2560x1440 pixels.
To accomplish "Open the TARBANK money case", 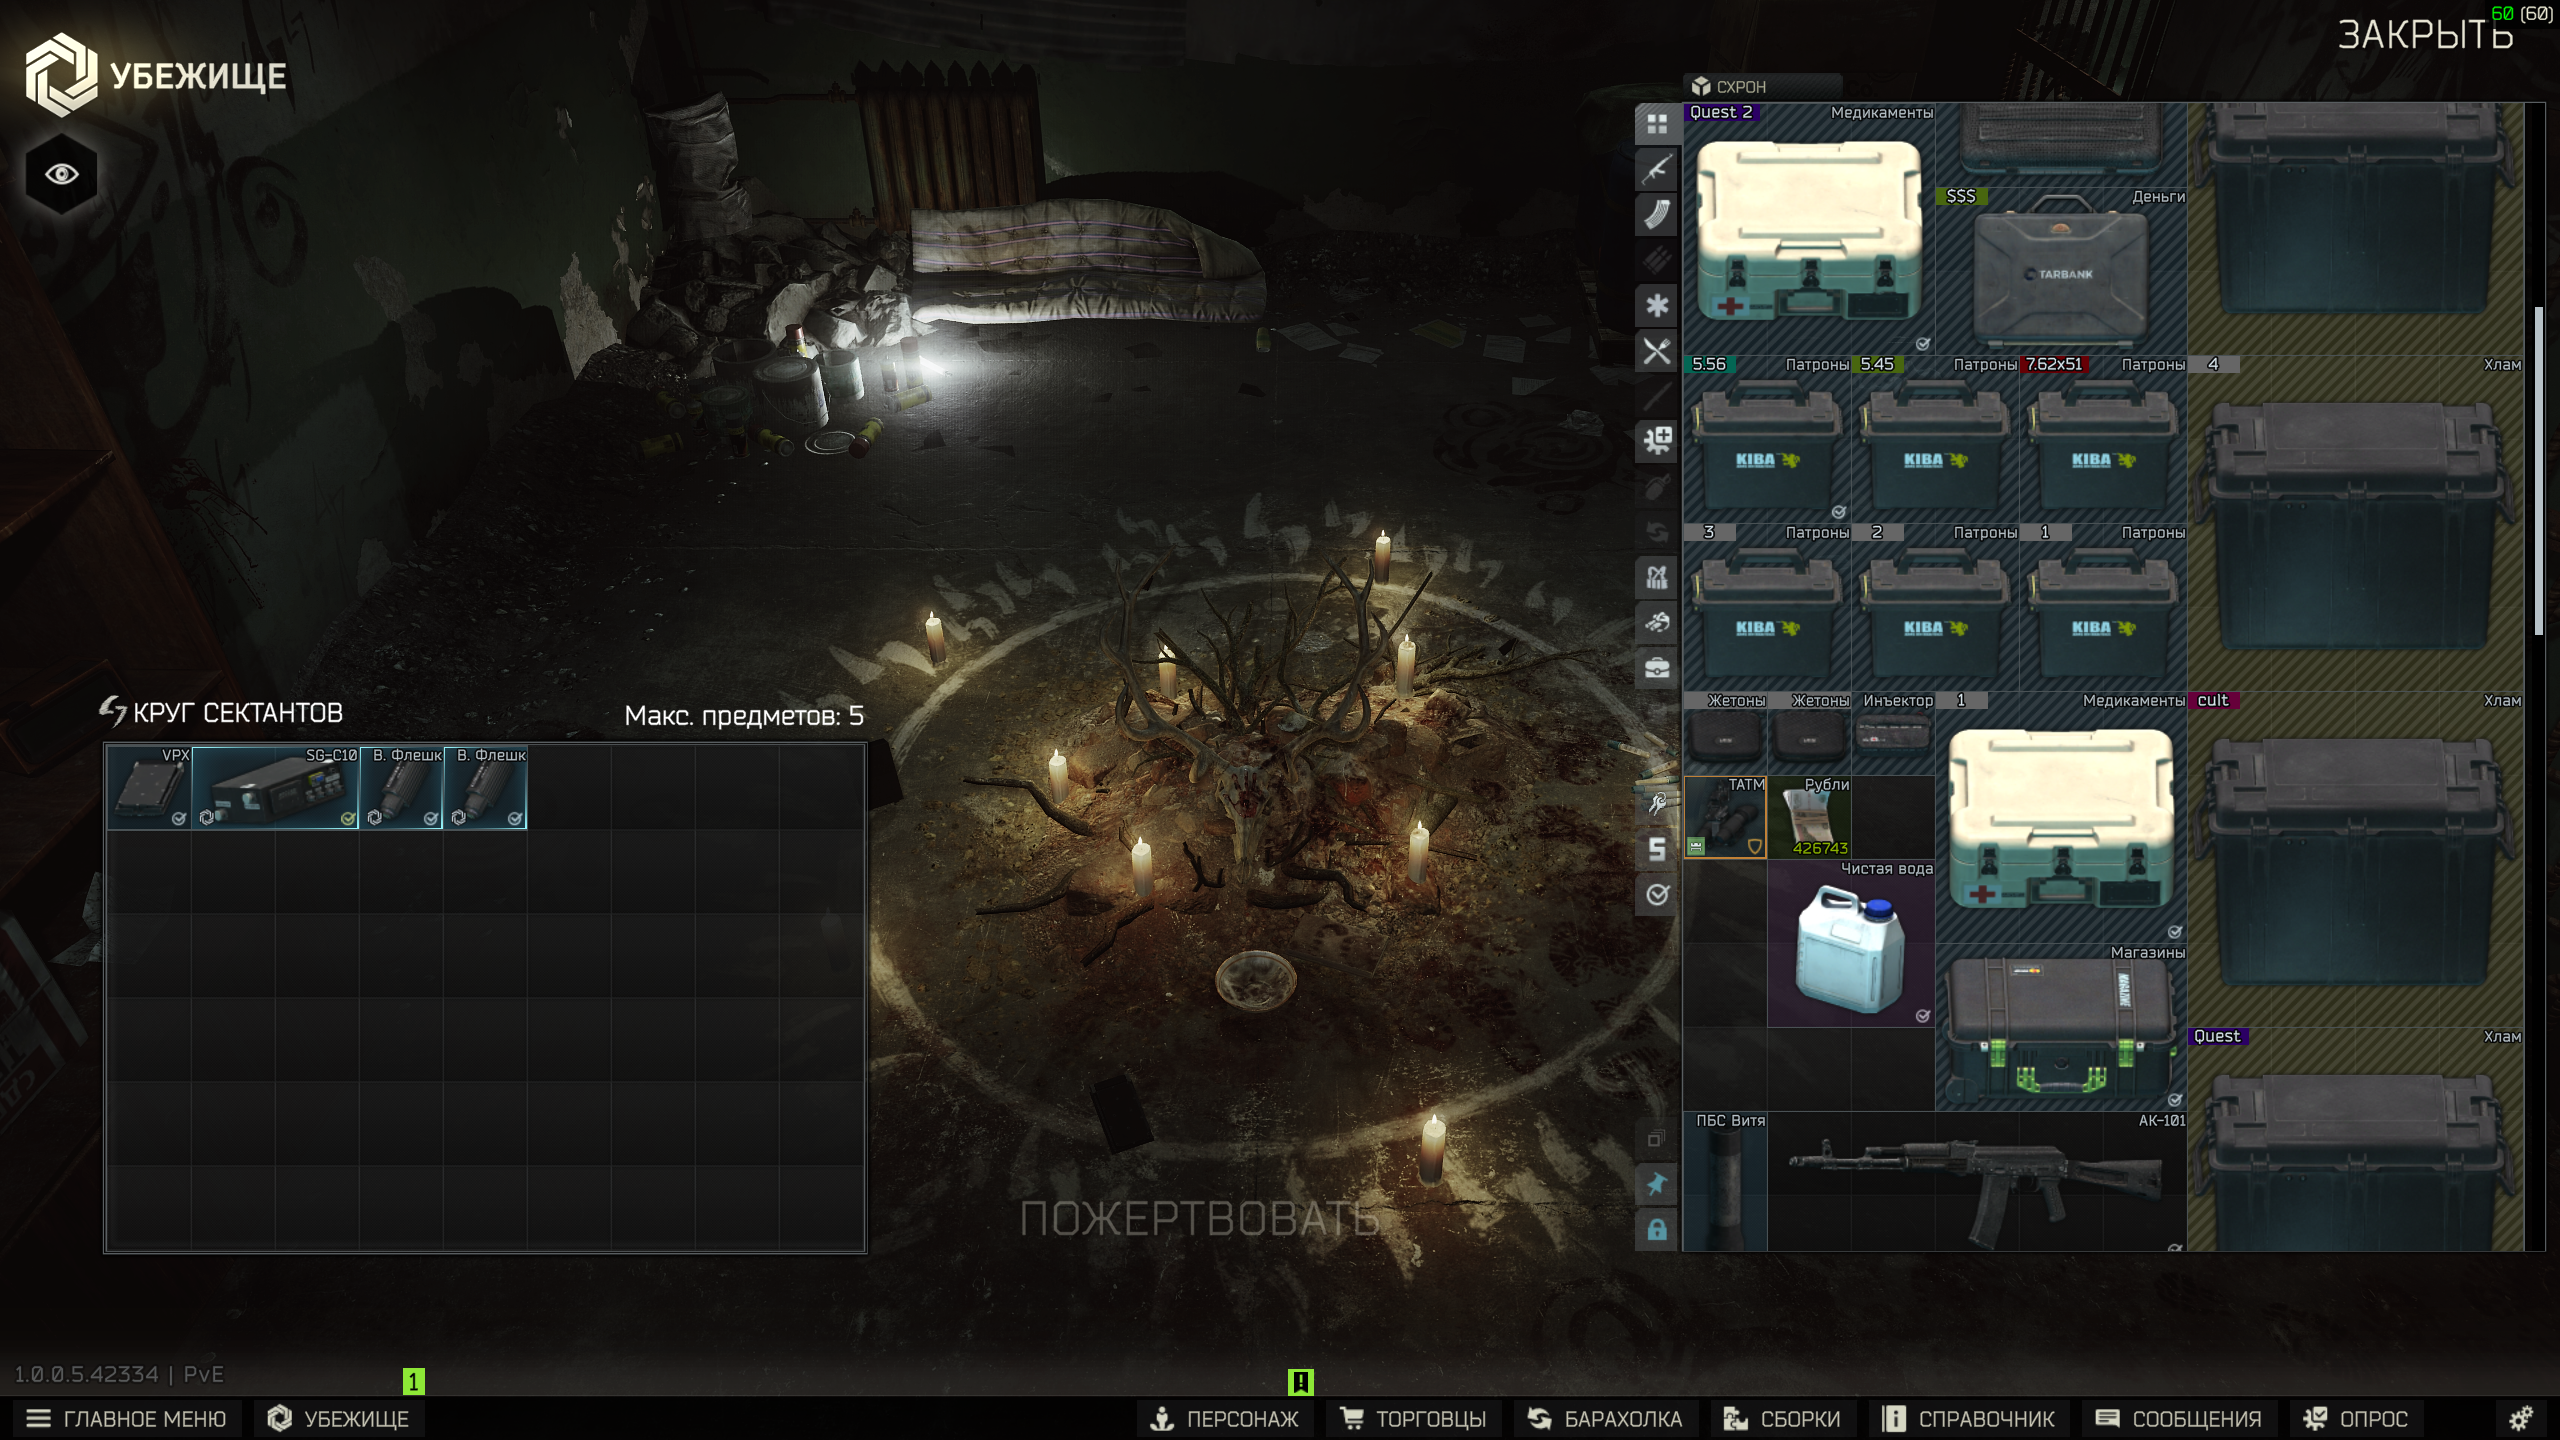I will tap(2060, 275).
